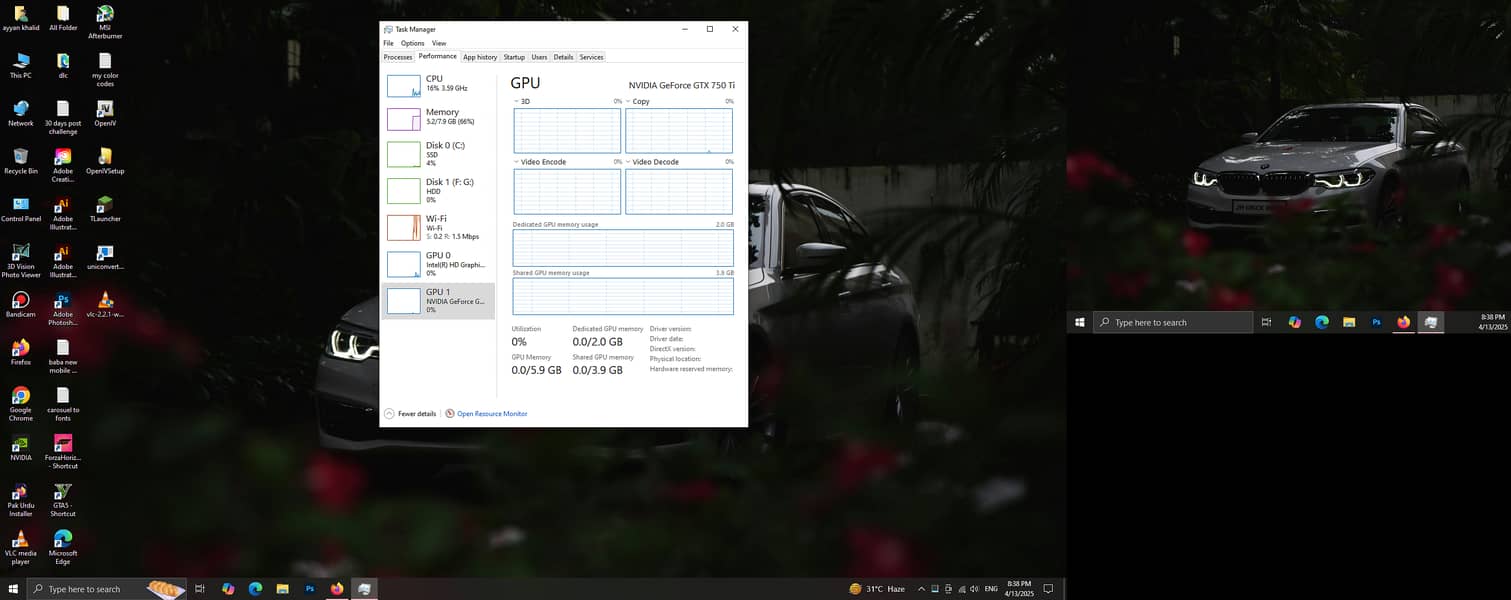Open the 3D engine graph dropdown
The image size is (1511, 600).
click(x=517, y=102)
